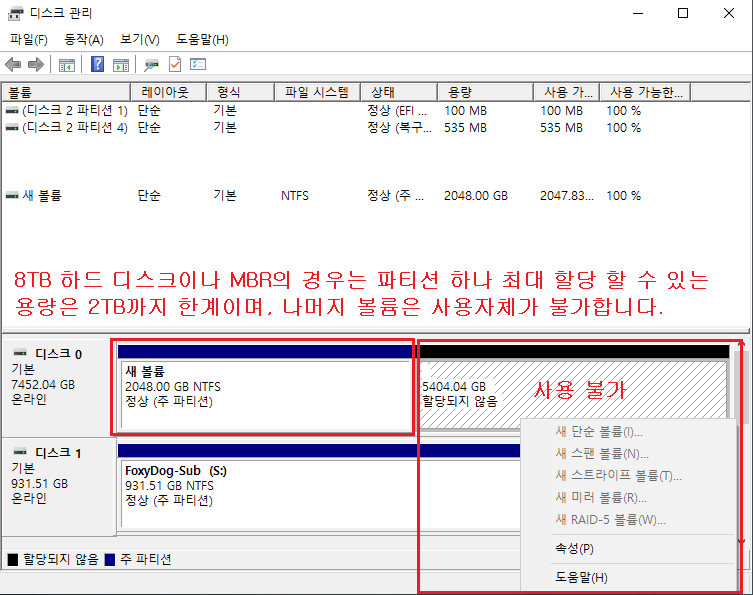Toggle the Show/Hide Action Pane toolbar icon
The height and width of the screenshot is (595, 753).
tap(121, 65)
